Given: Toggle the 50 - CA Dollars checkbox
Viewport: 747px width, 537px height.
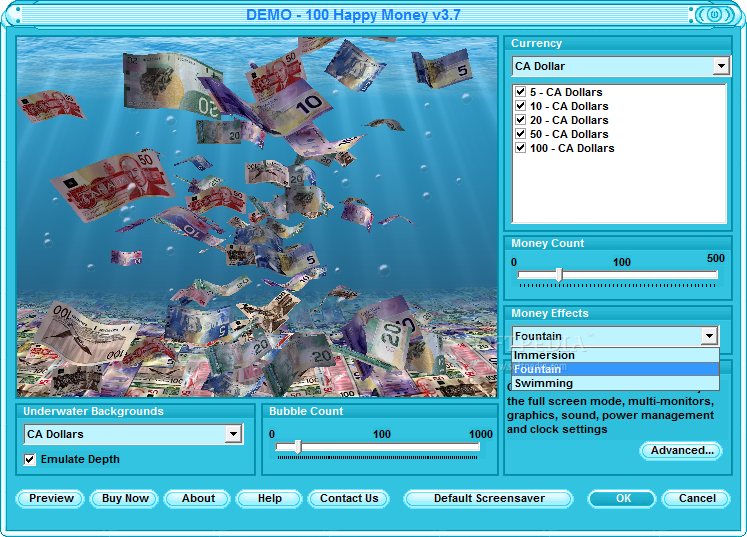Looking at the screenshot, I should (x=520, y=134).
